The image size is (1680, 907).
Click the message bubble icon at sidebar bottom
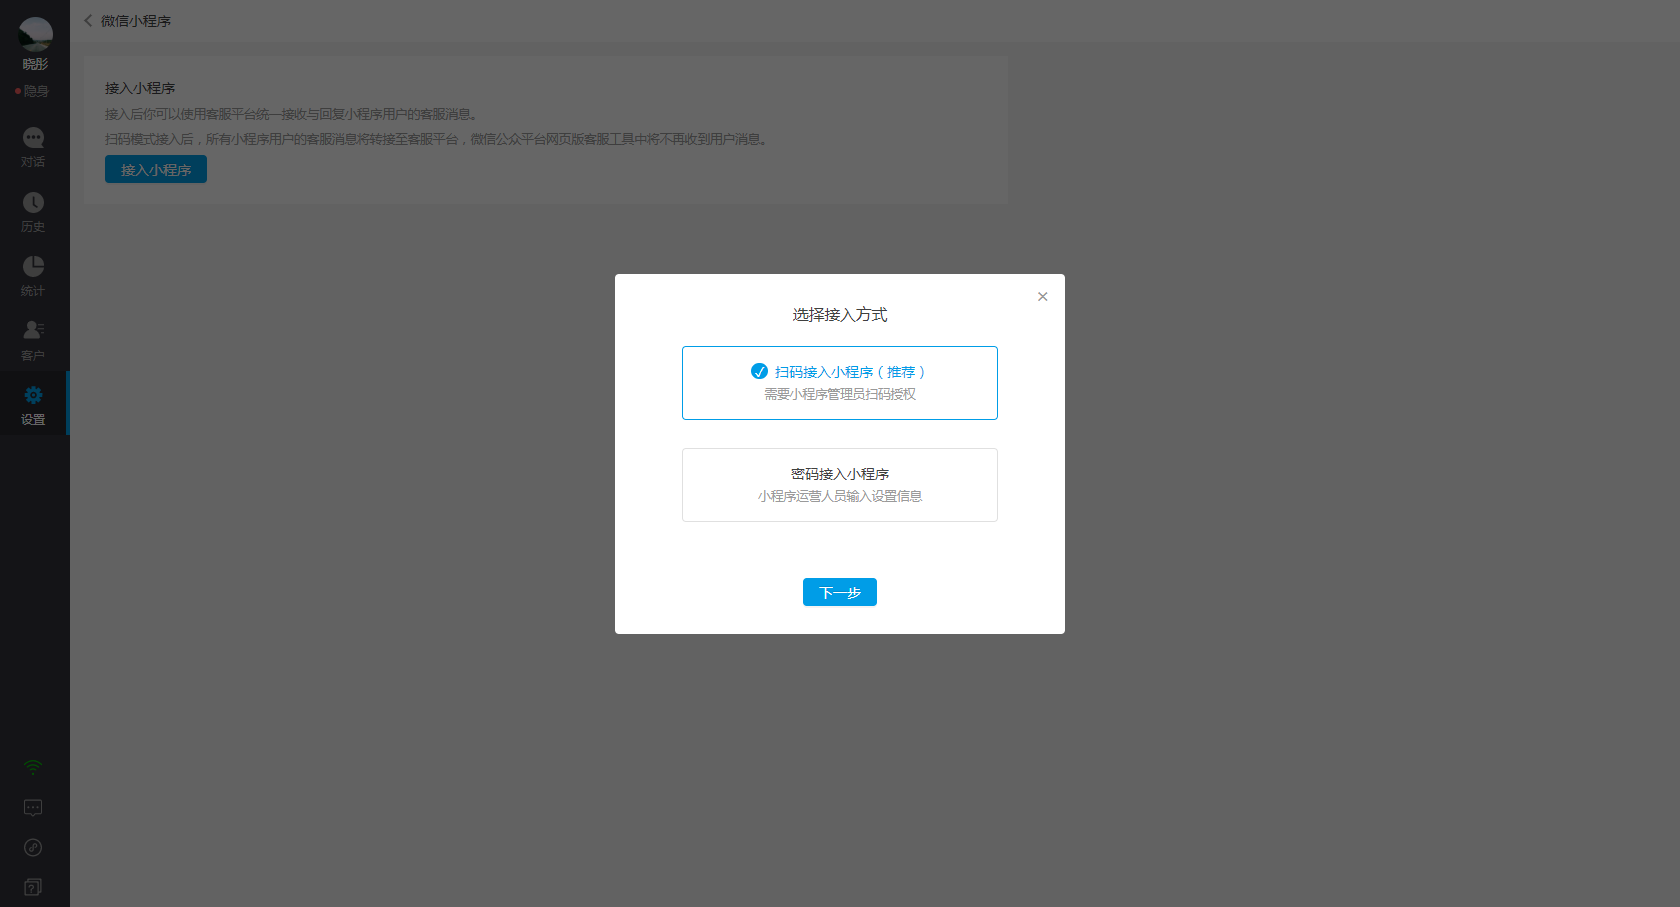point(33,807)
